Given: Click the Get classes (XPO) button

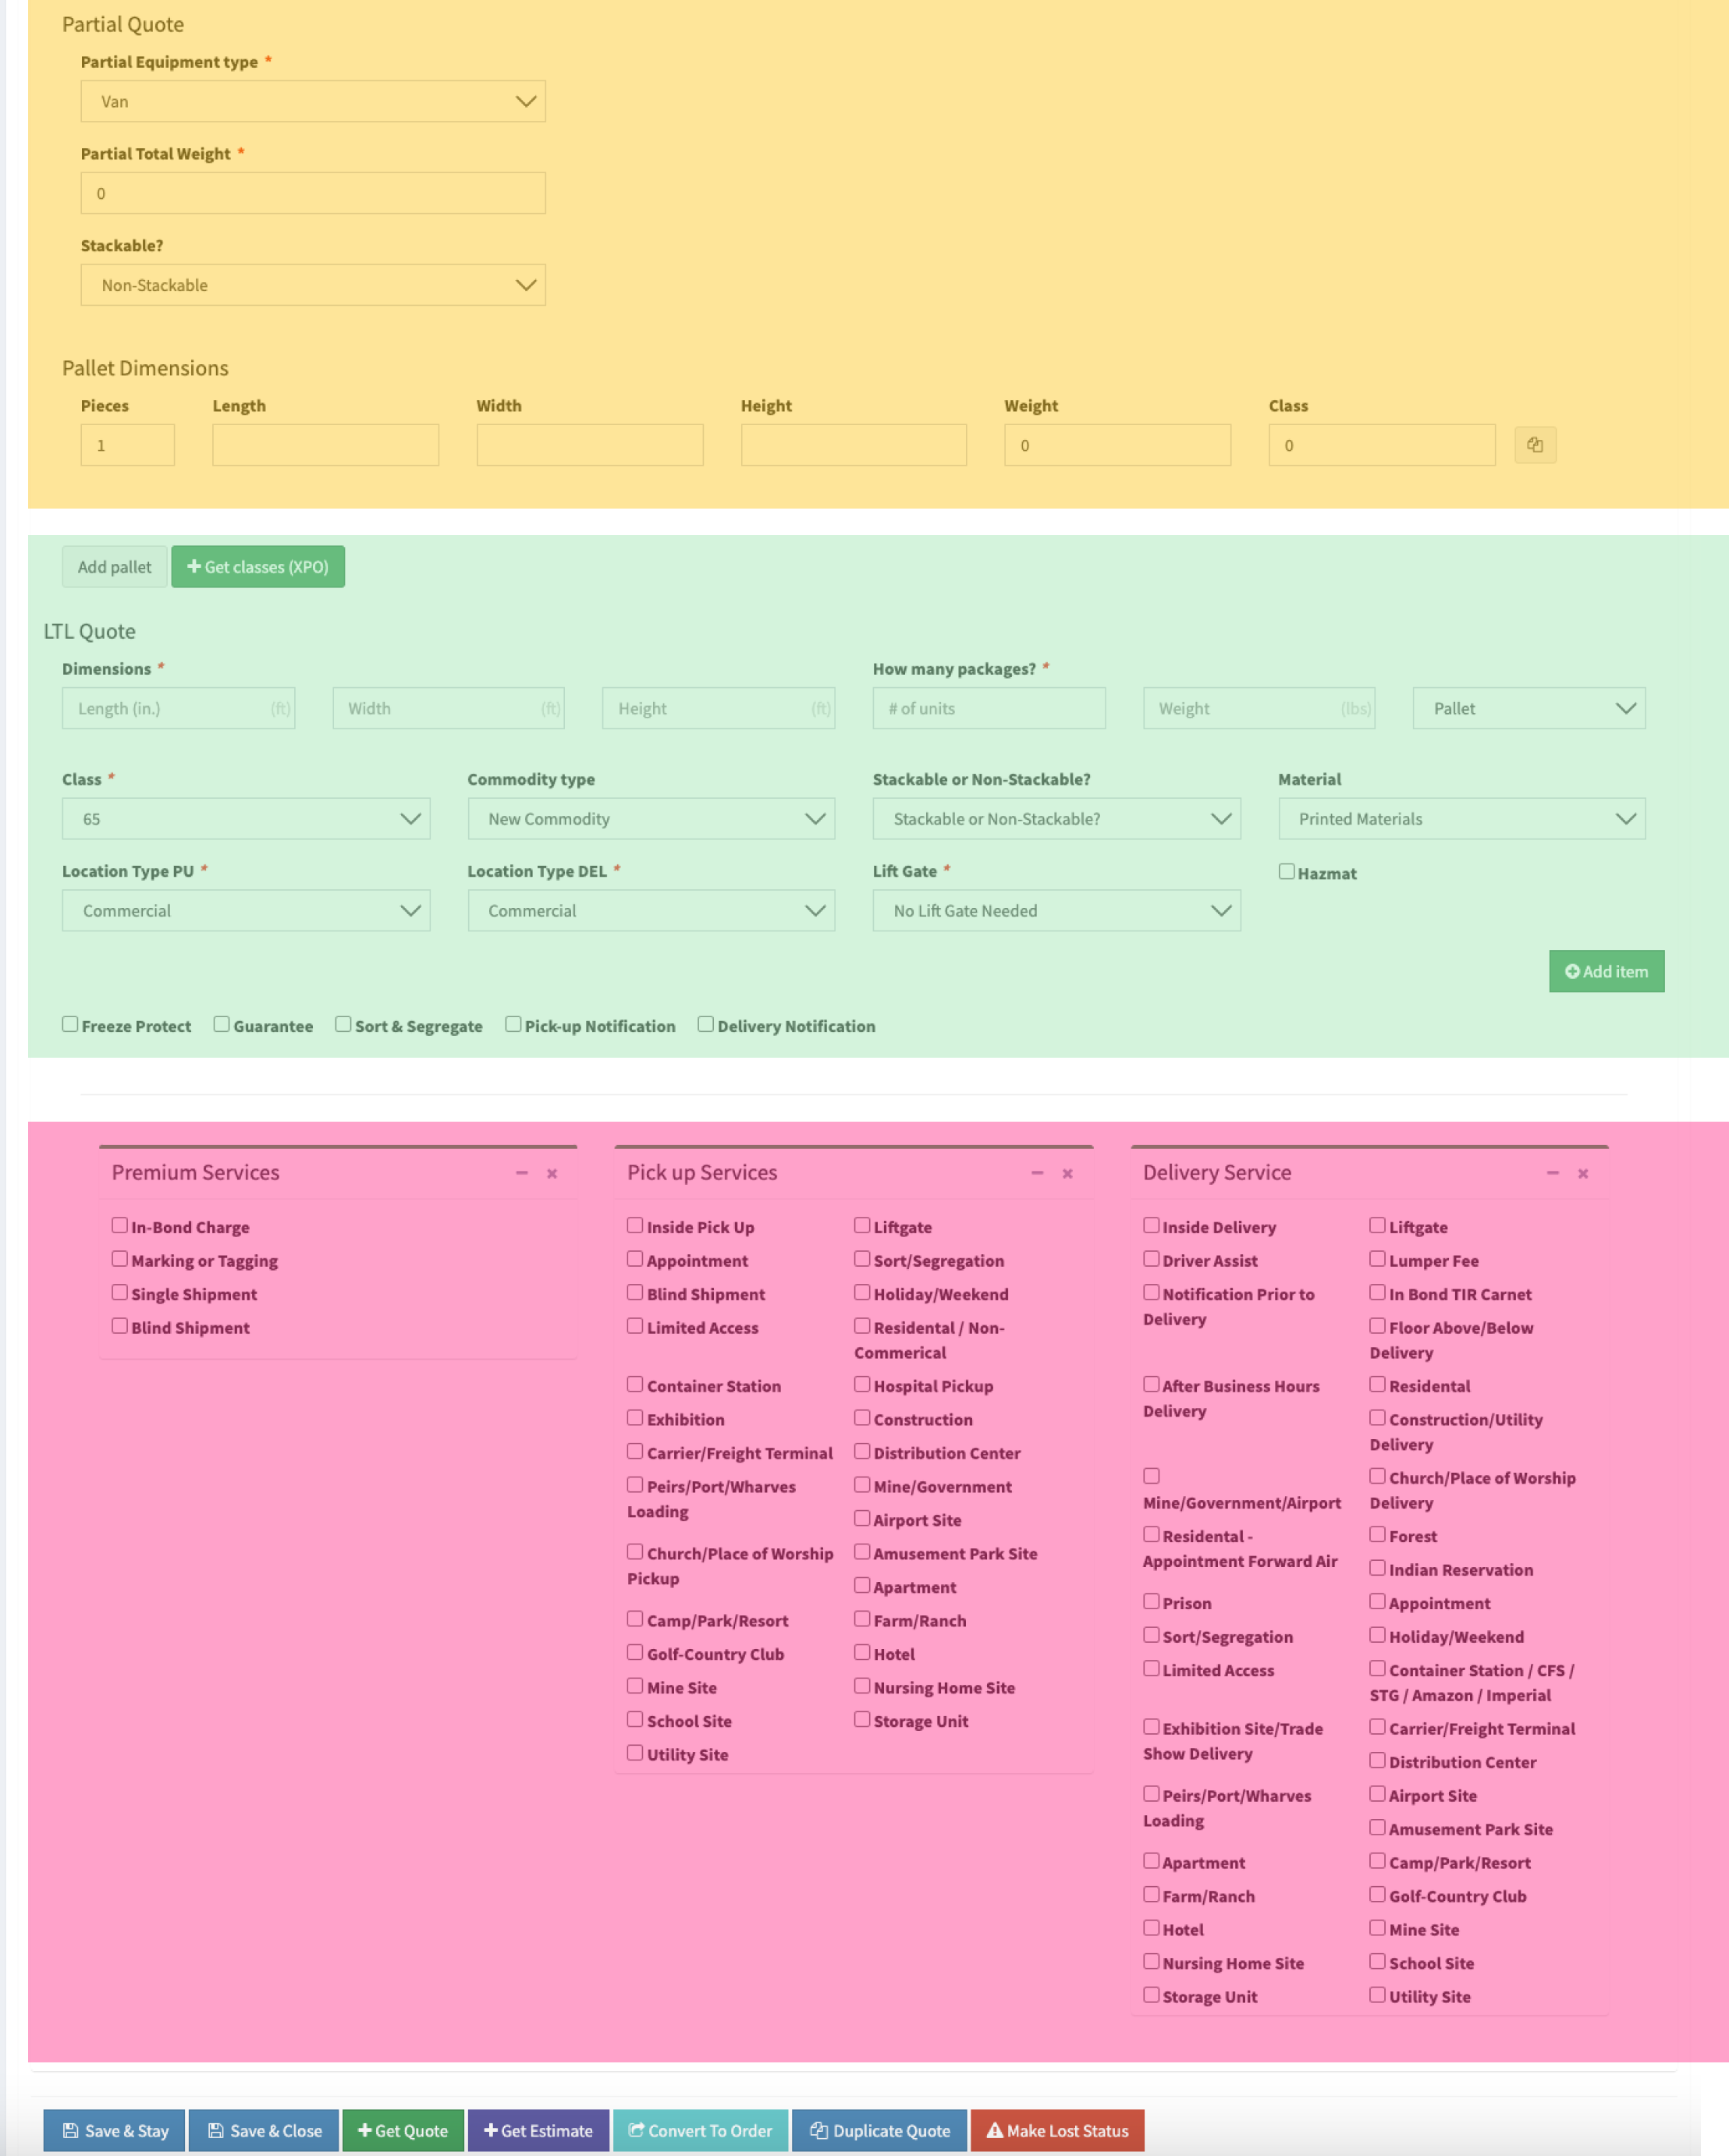Looking at the screenshot, I should [x=257, y=567].
